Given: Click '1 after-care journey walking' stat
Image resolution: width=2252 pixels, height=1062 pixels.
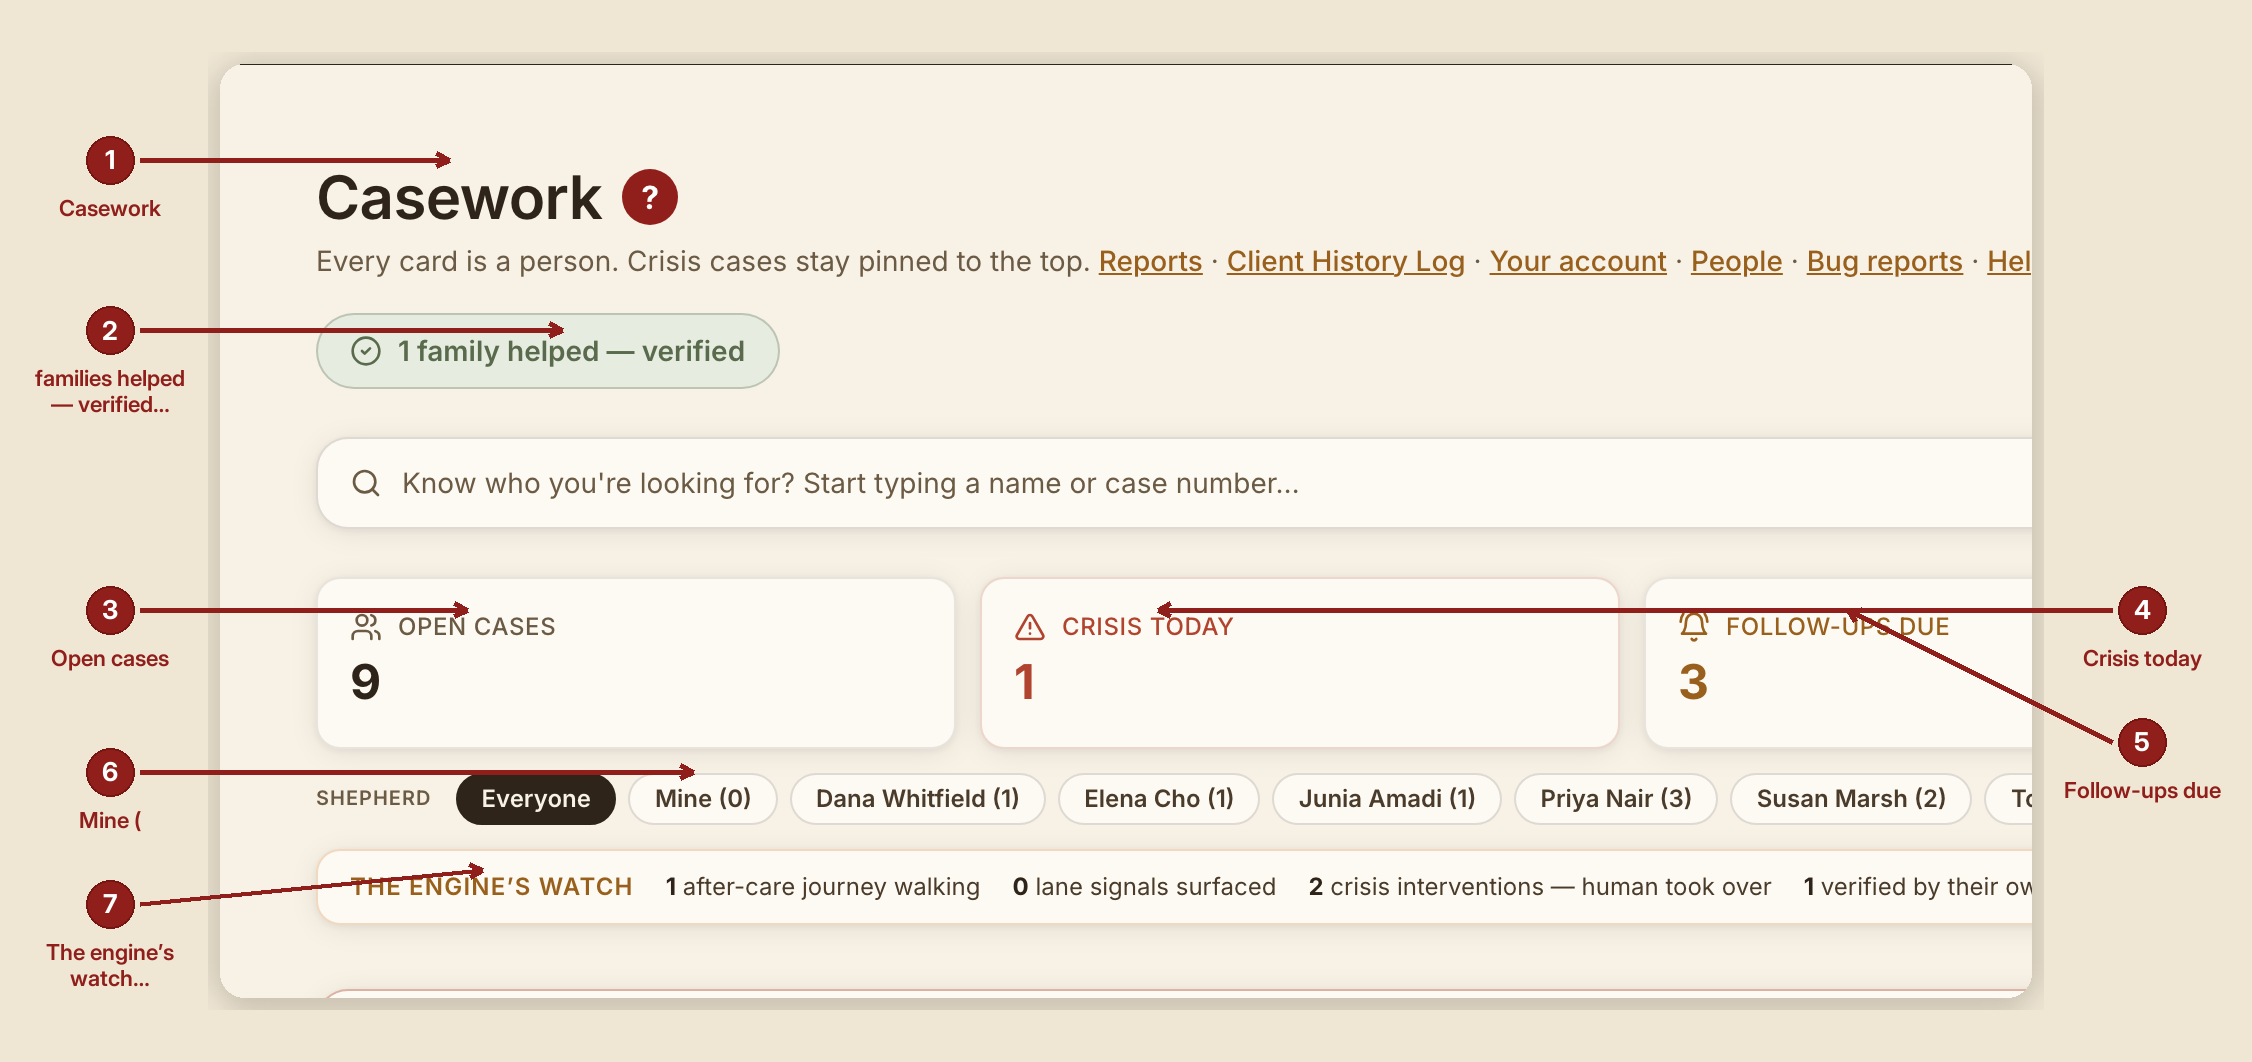Looking at the screenshot, I should (x=823, y=887).
